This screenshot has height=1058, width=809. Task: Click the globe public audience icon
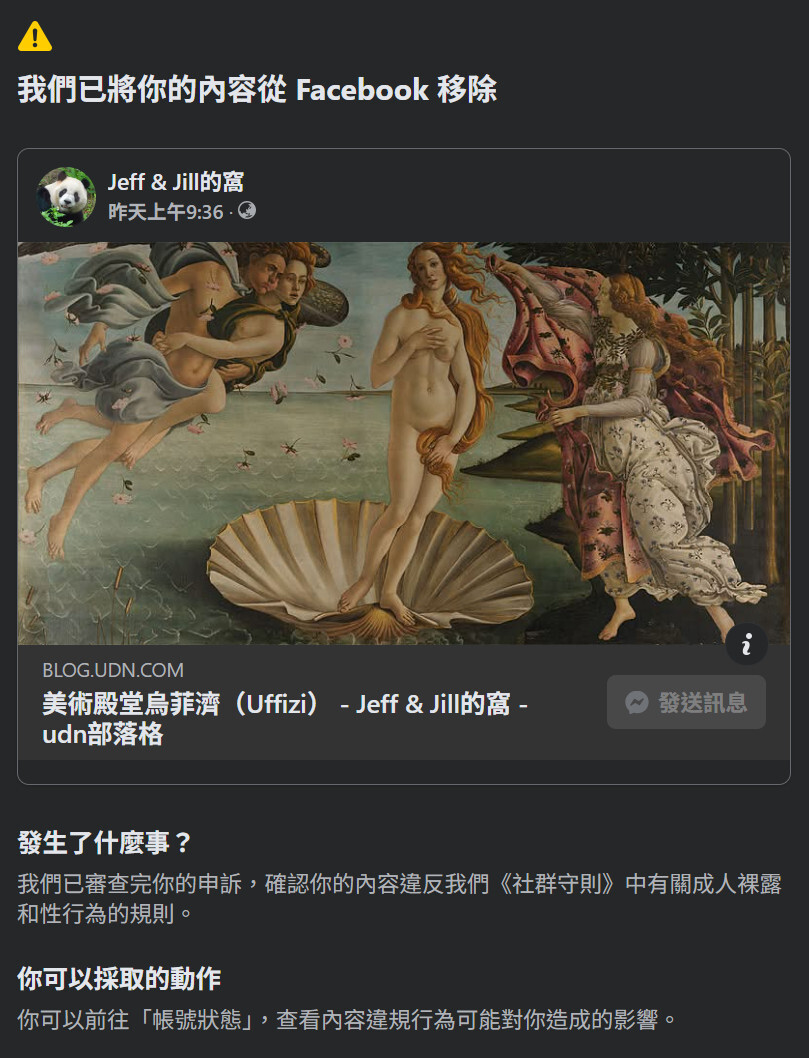(x=247, y=211)
